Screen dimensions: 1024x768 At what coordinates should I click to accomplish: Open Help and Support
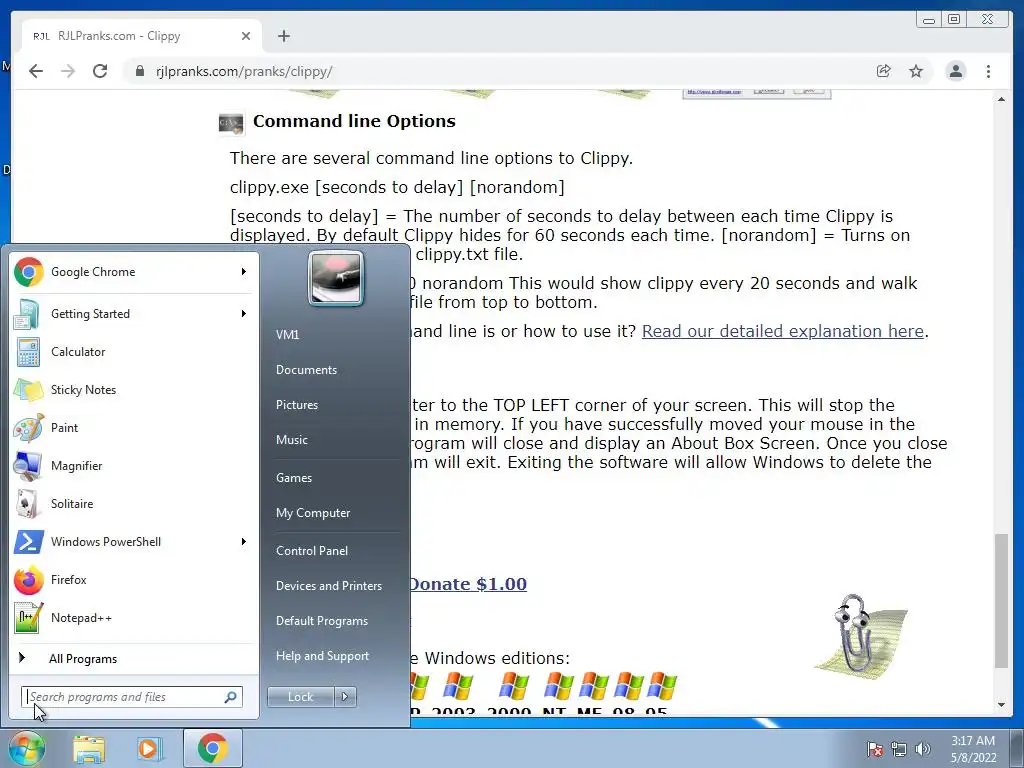(x=322, y=656)
